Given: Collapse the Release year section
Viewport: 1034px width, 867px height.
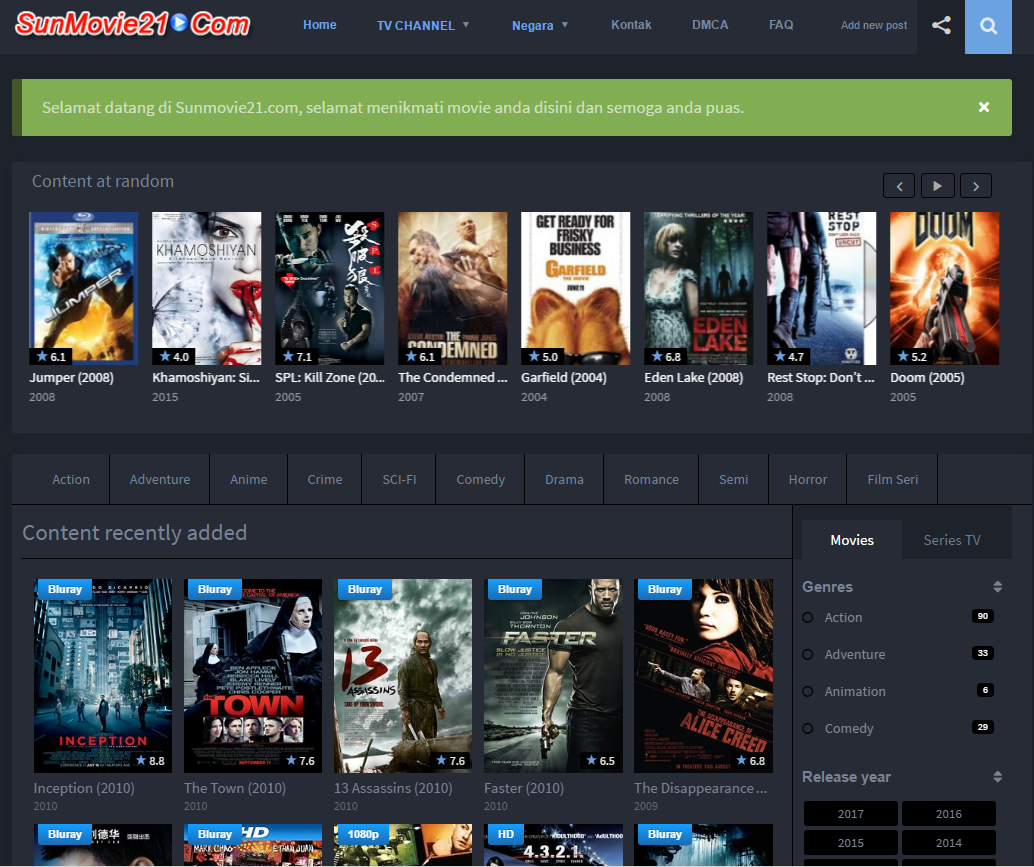Looking at the screenshot, I should [998, 777].
